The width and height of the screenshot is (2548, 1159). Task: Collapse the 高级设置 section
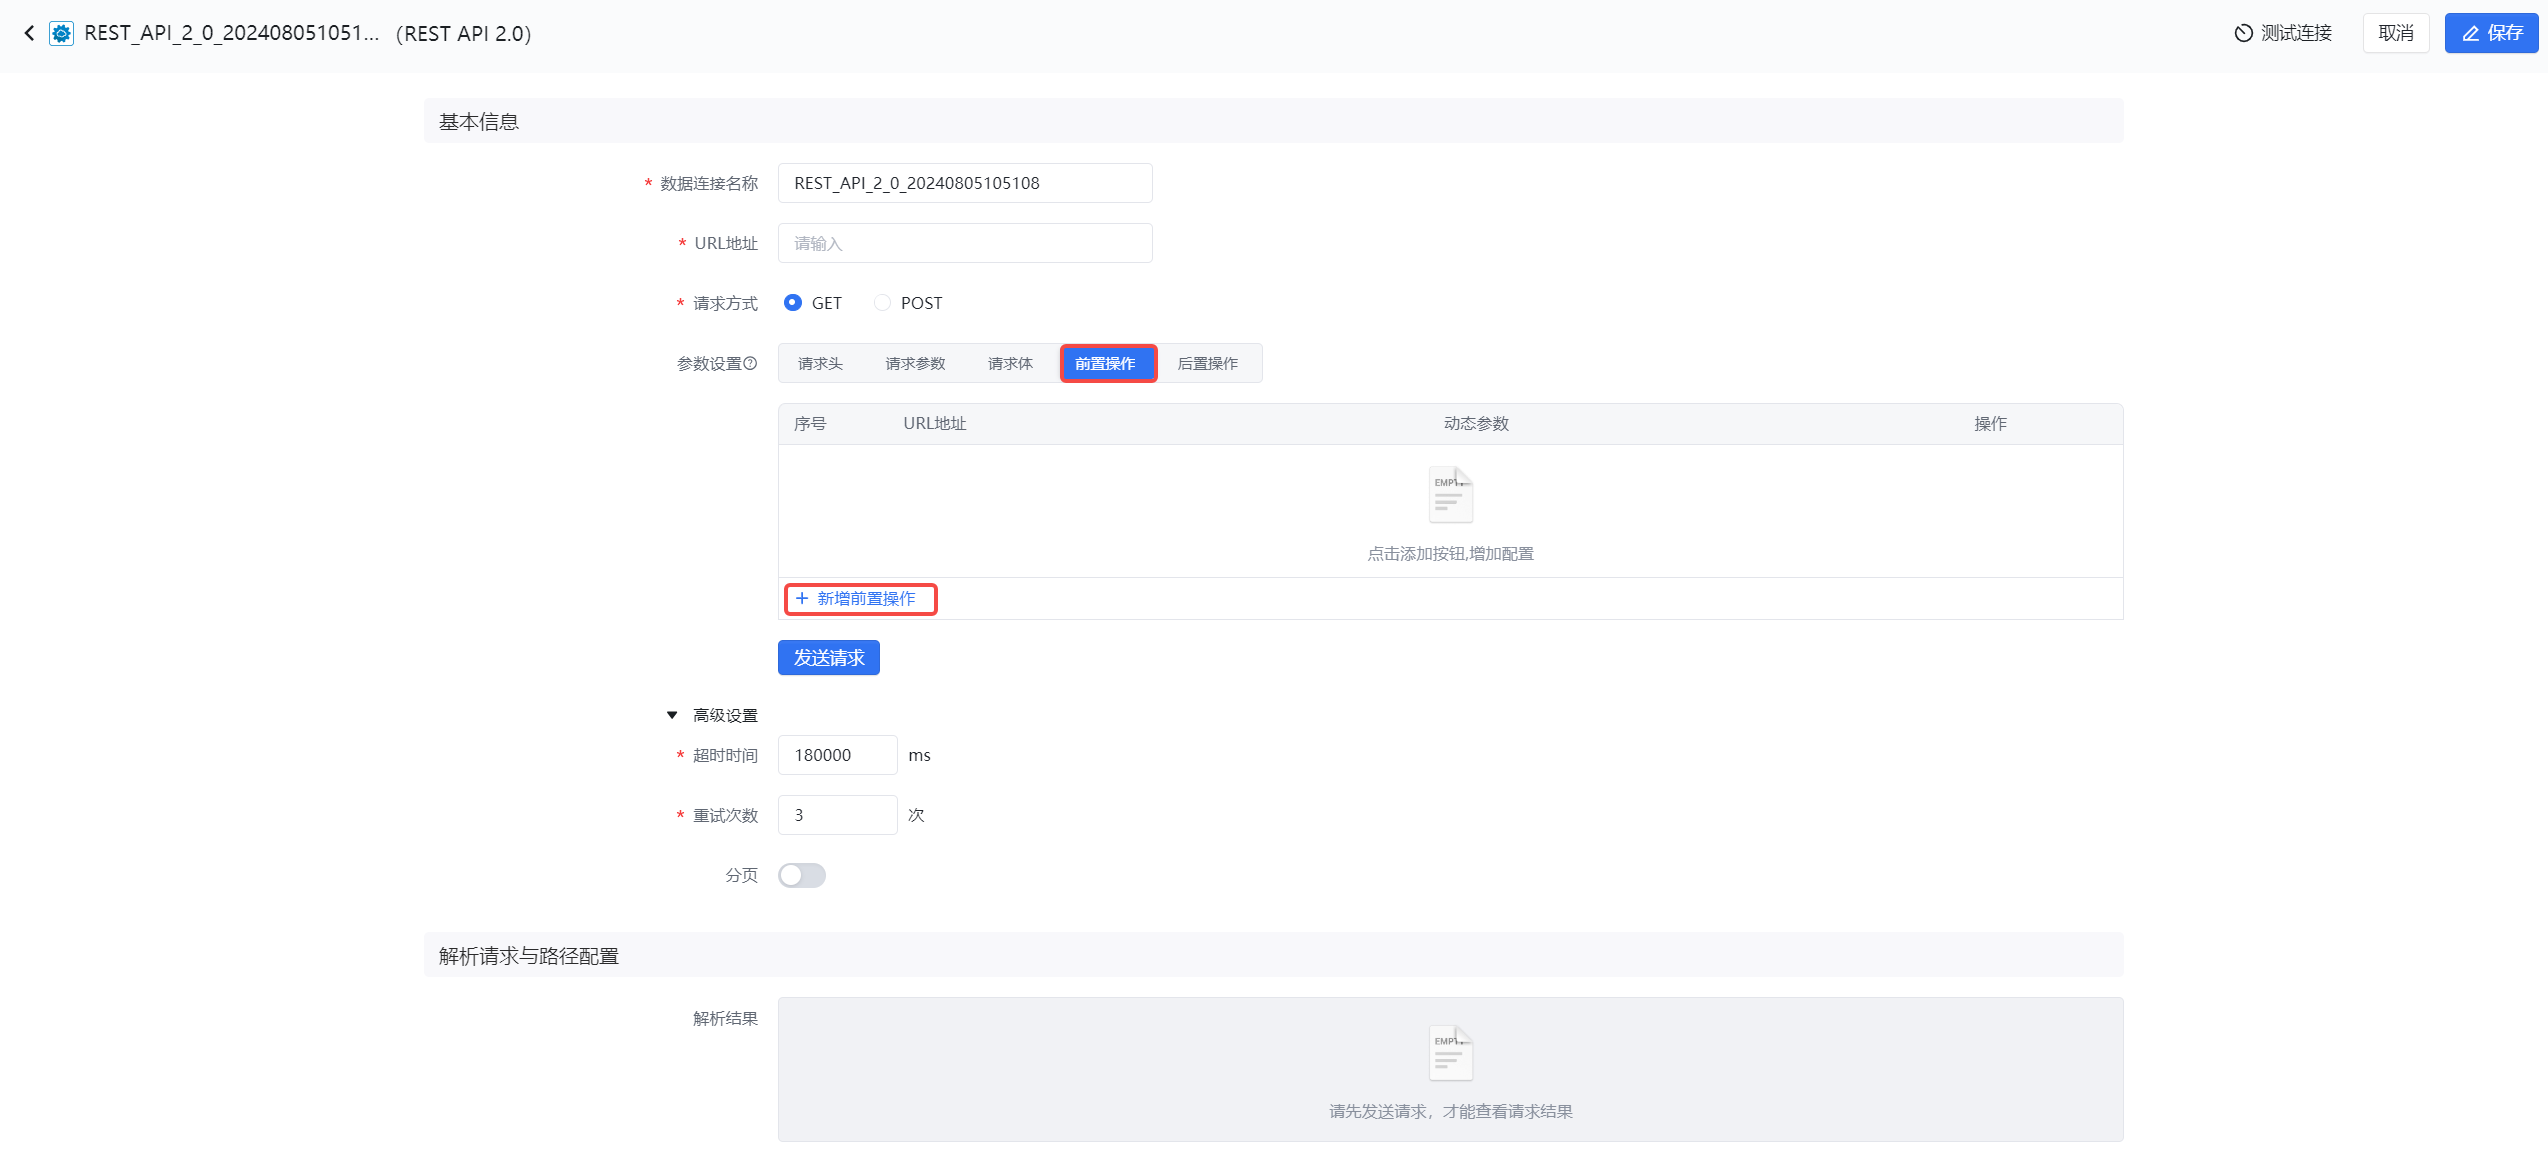tap(713, 715)
